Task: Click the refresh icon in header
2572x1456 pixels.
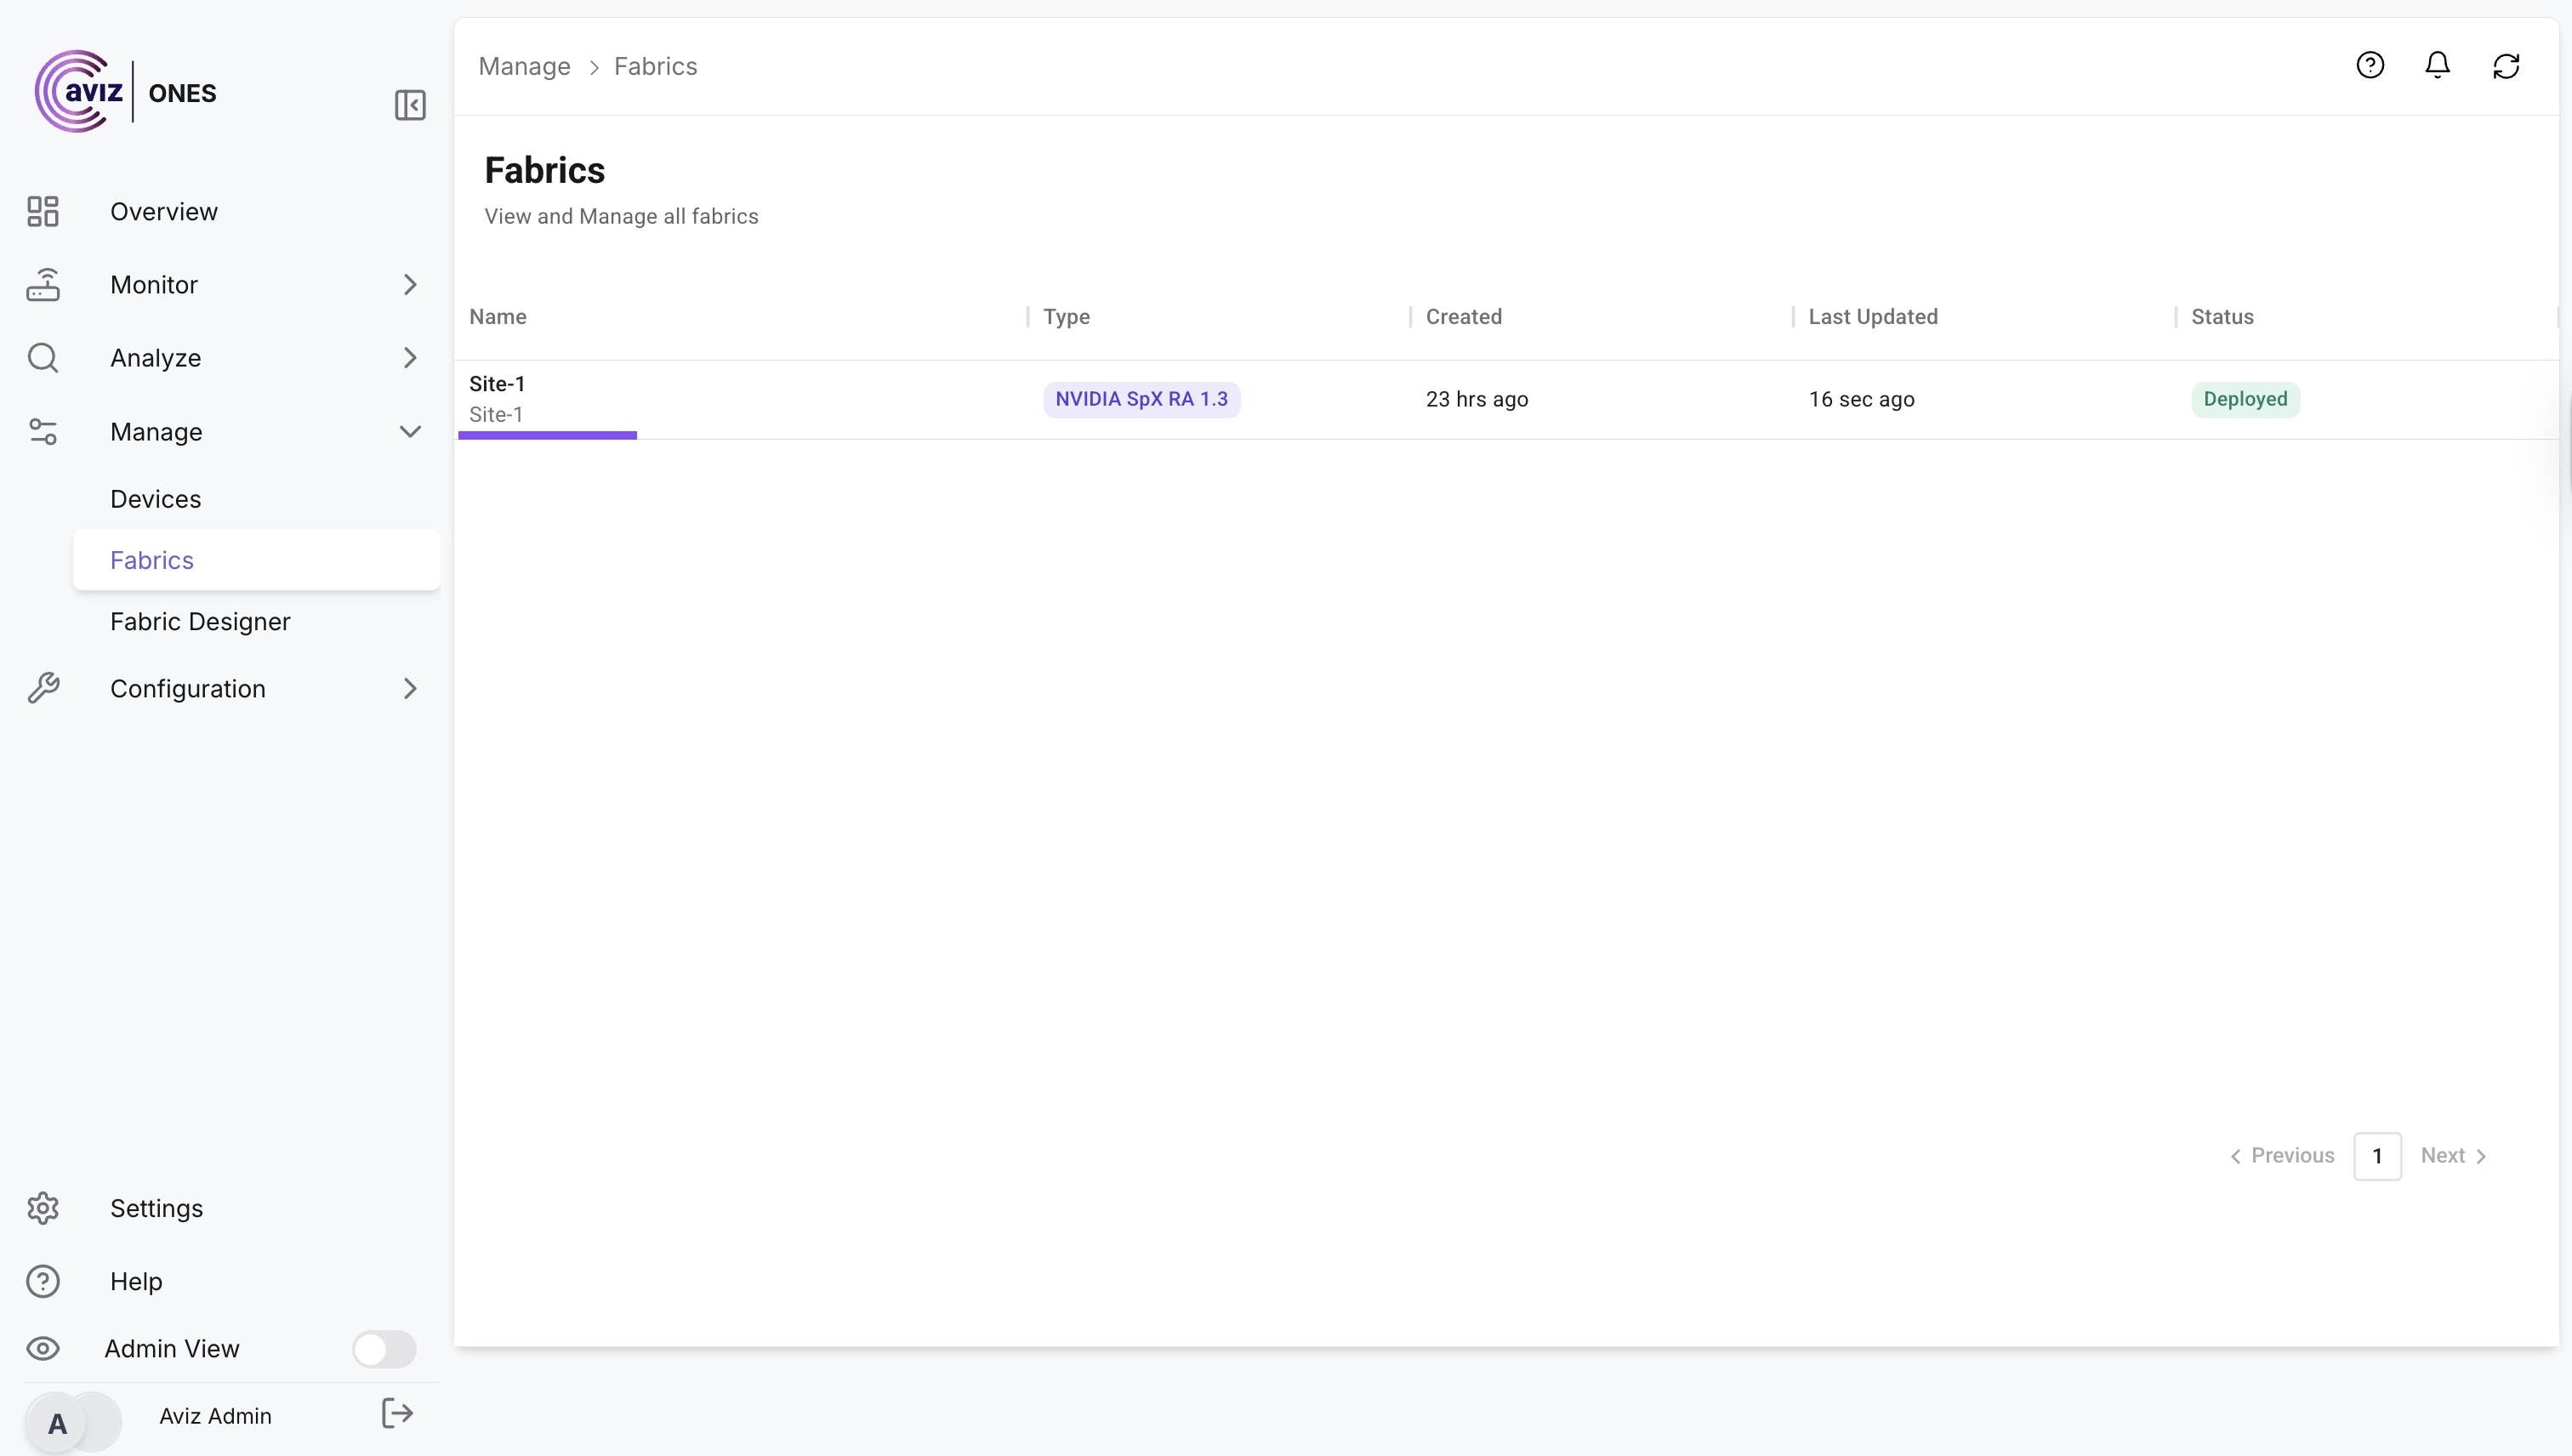Action: [x=2506, y=66]
